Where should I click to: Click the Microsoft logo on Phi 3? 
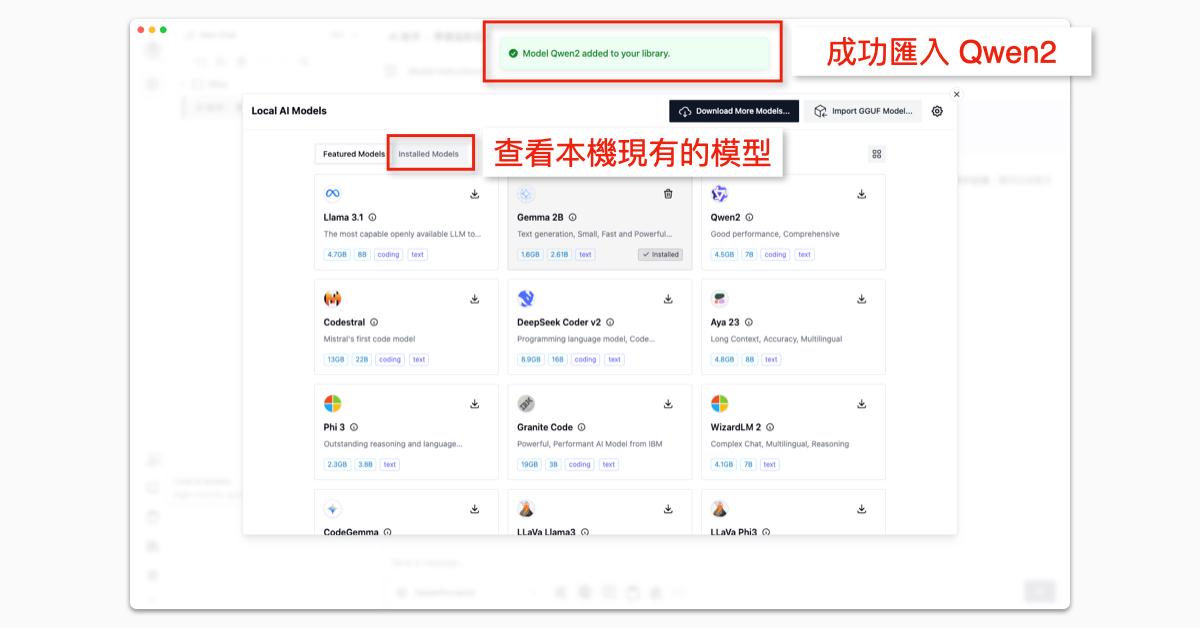pos(333,404)
